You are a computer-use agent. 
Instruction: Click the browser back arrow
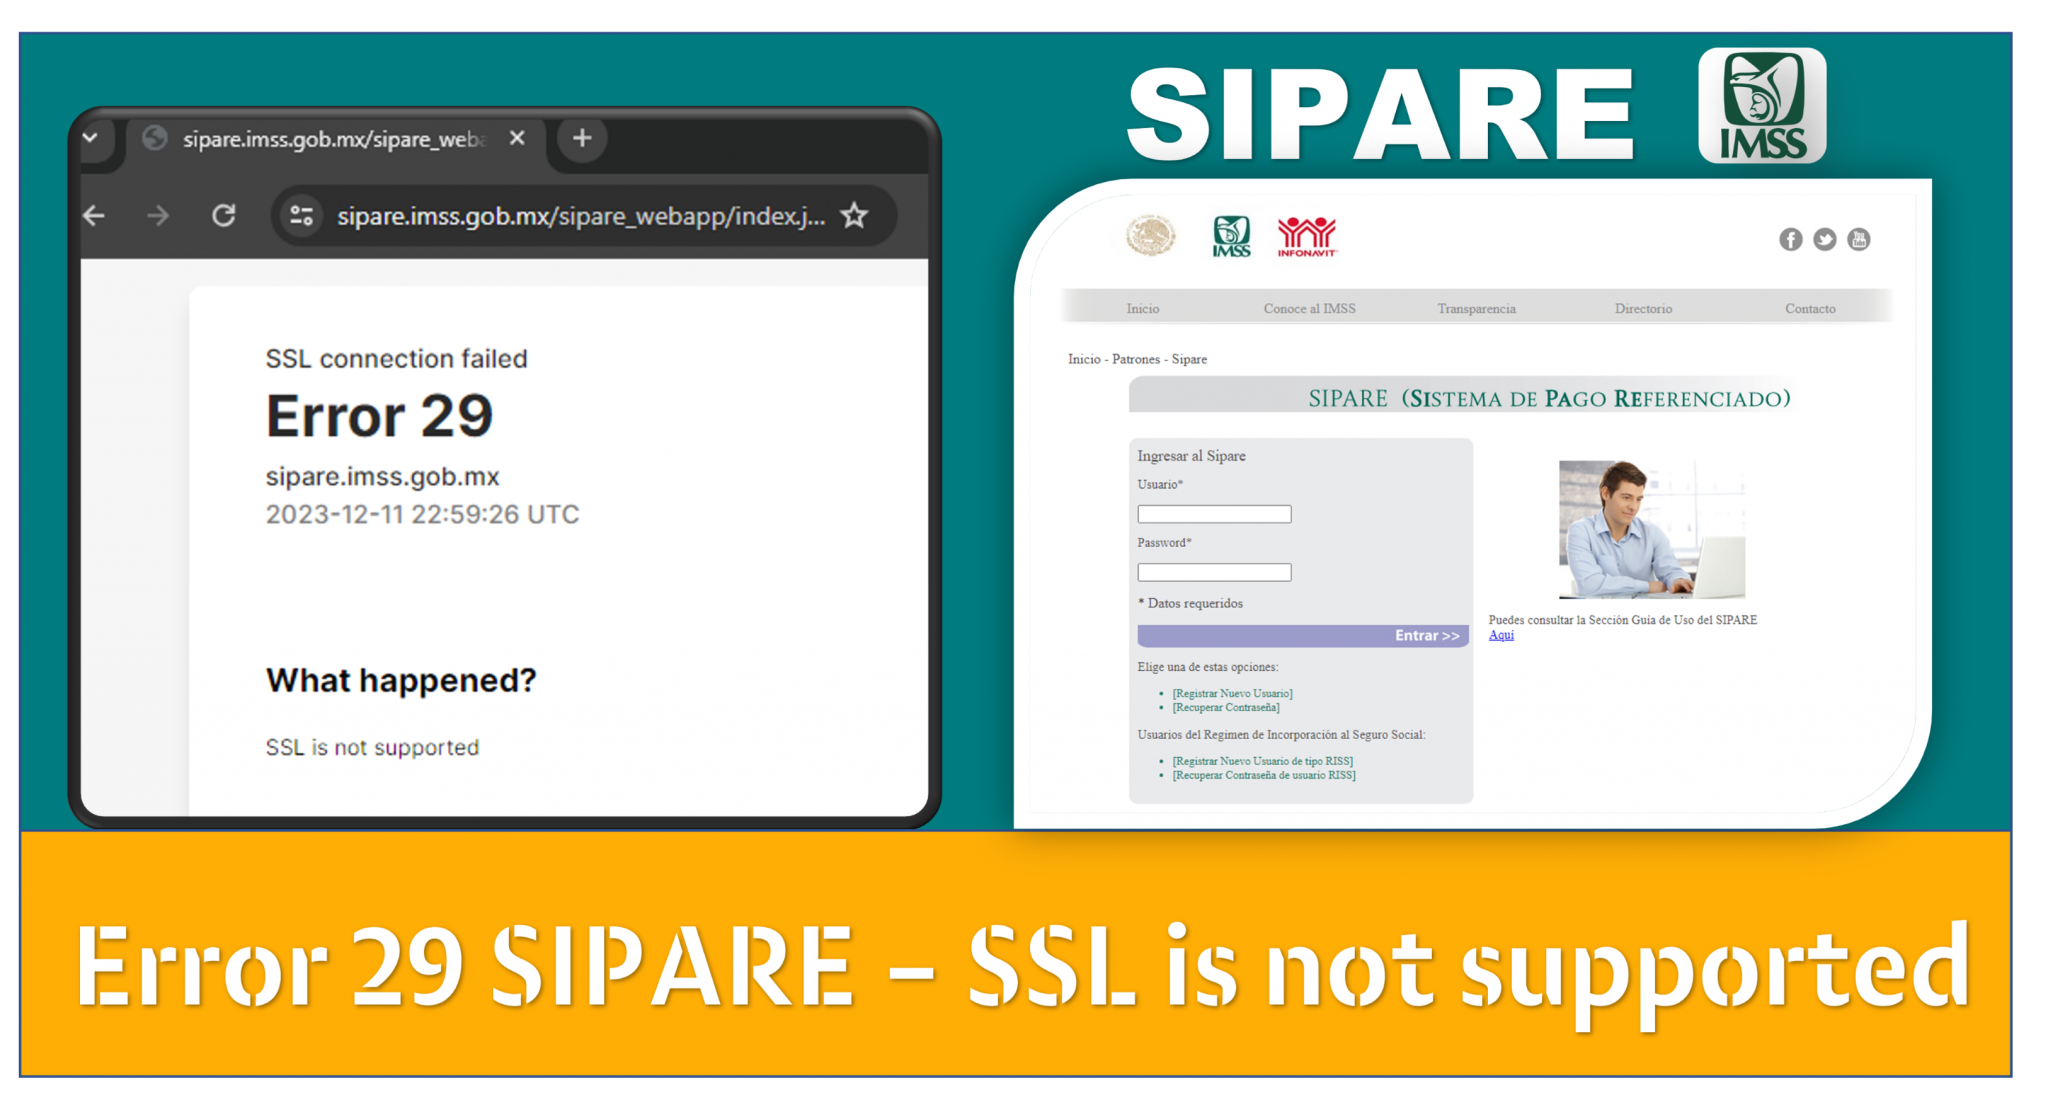point(93,215)
